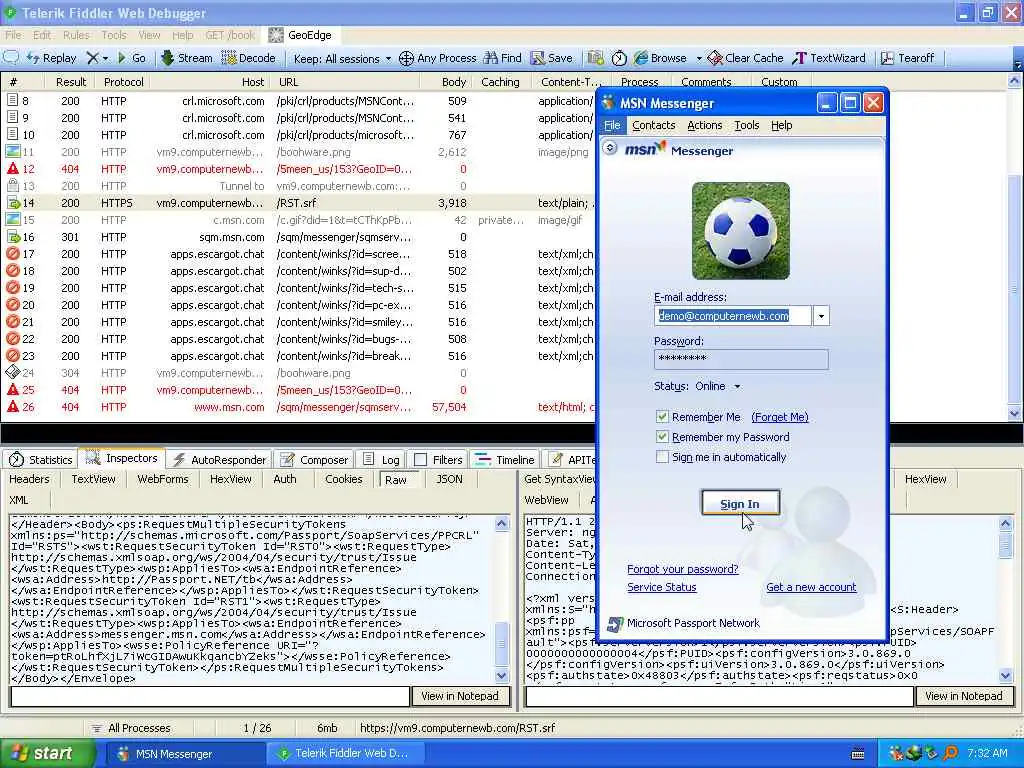Click the Remove sessions X icon

coord(93,58)
